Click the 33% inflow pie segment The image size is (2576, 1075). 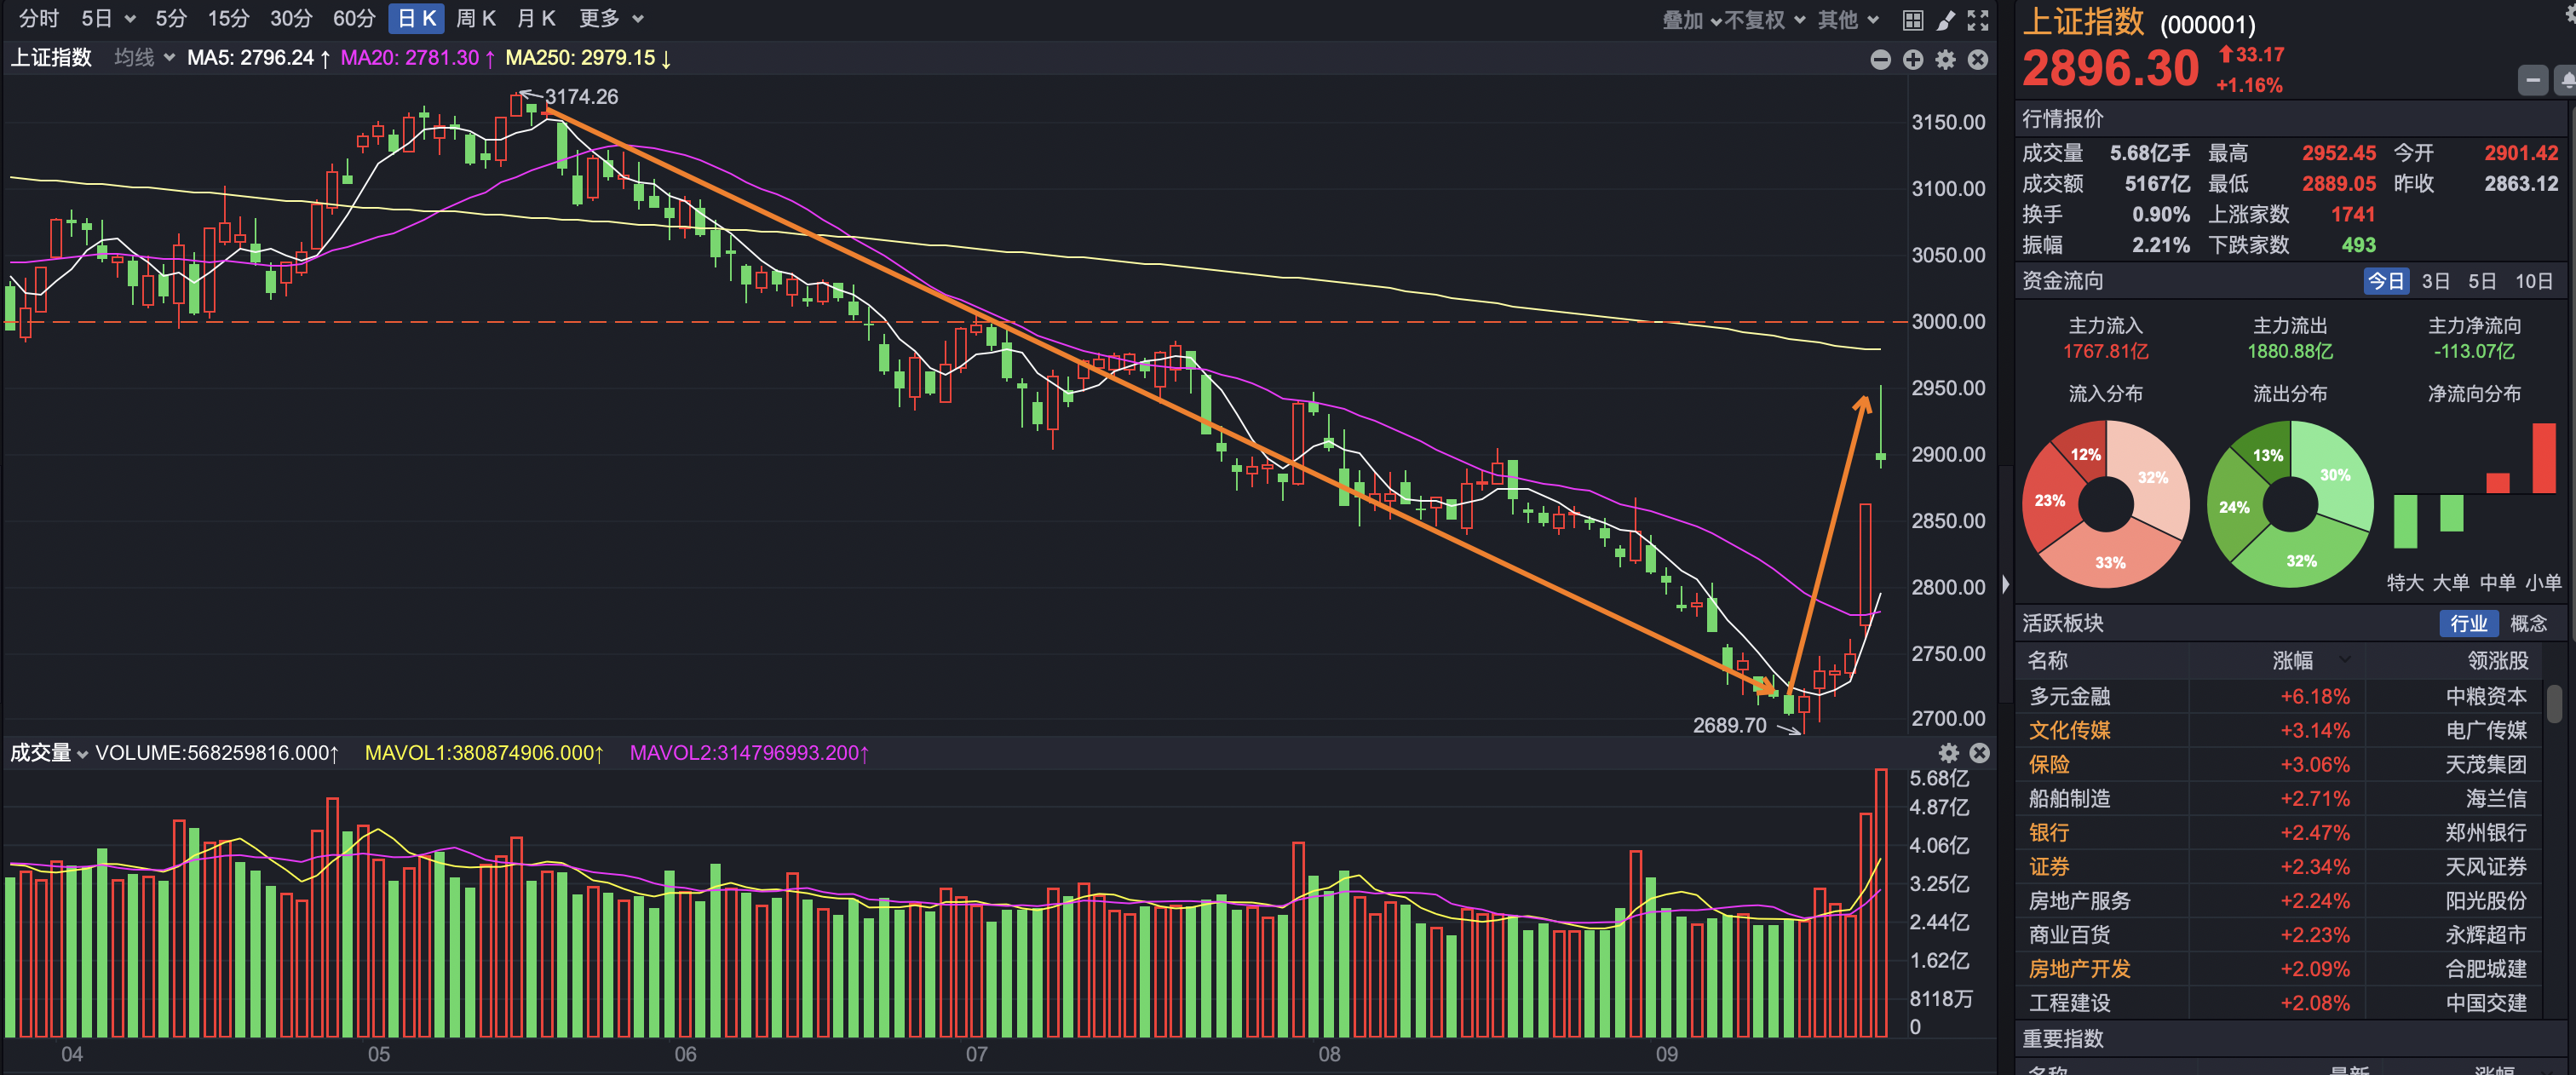2110,563
